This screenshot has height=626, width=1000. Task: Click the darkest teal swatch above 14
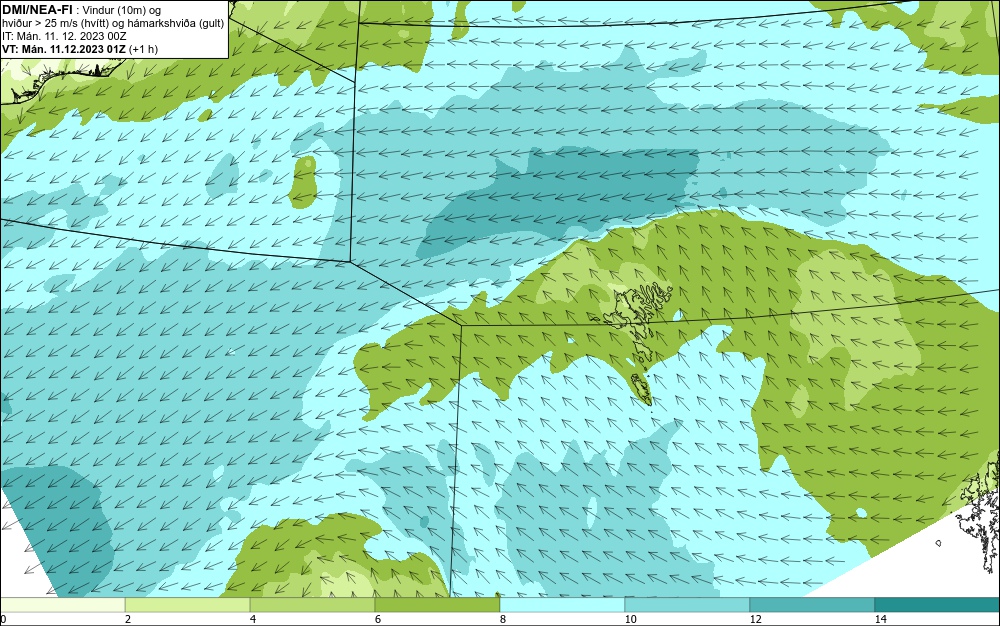point(938,605)
